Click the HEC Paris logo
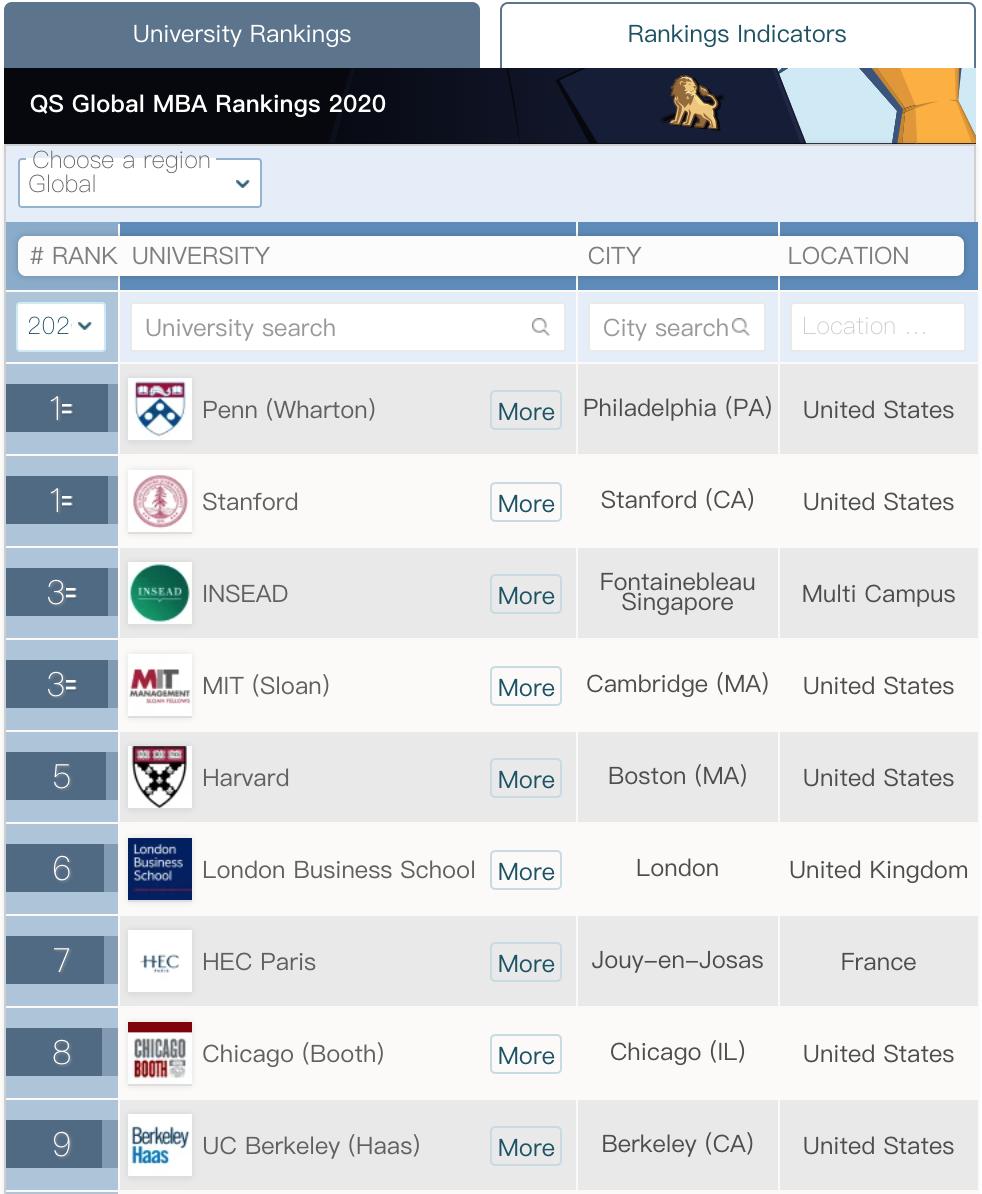 [160, 961]
